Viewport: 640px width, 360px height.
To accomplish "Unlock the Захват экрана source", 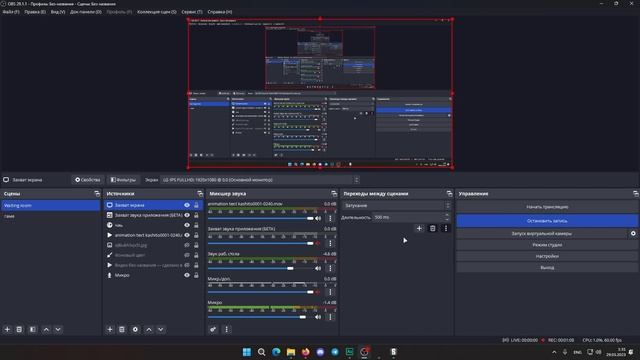I will tap(196, 205).
